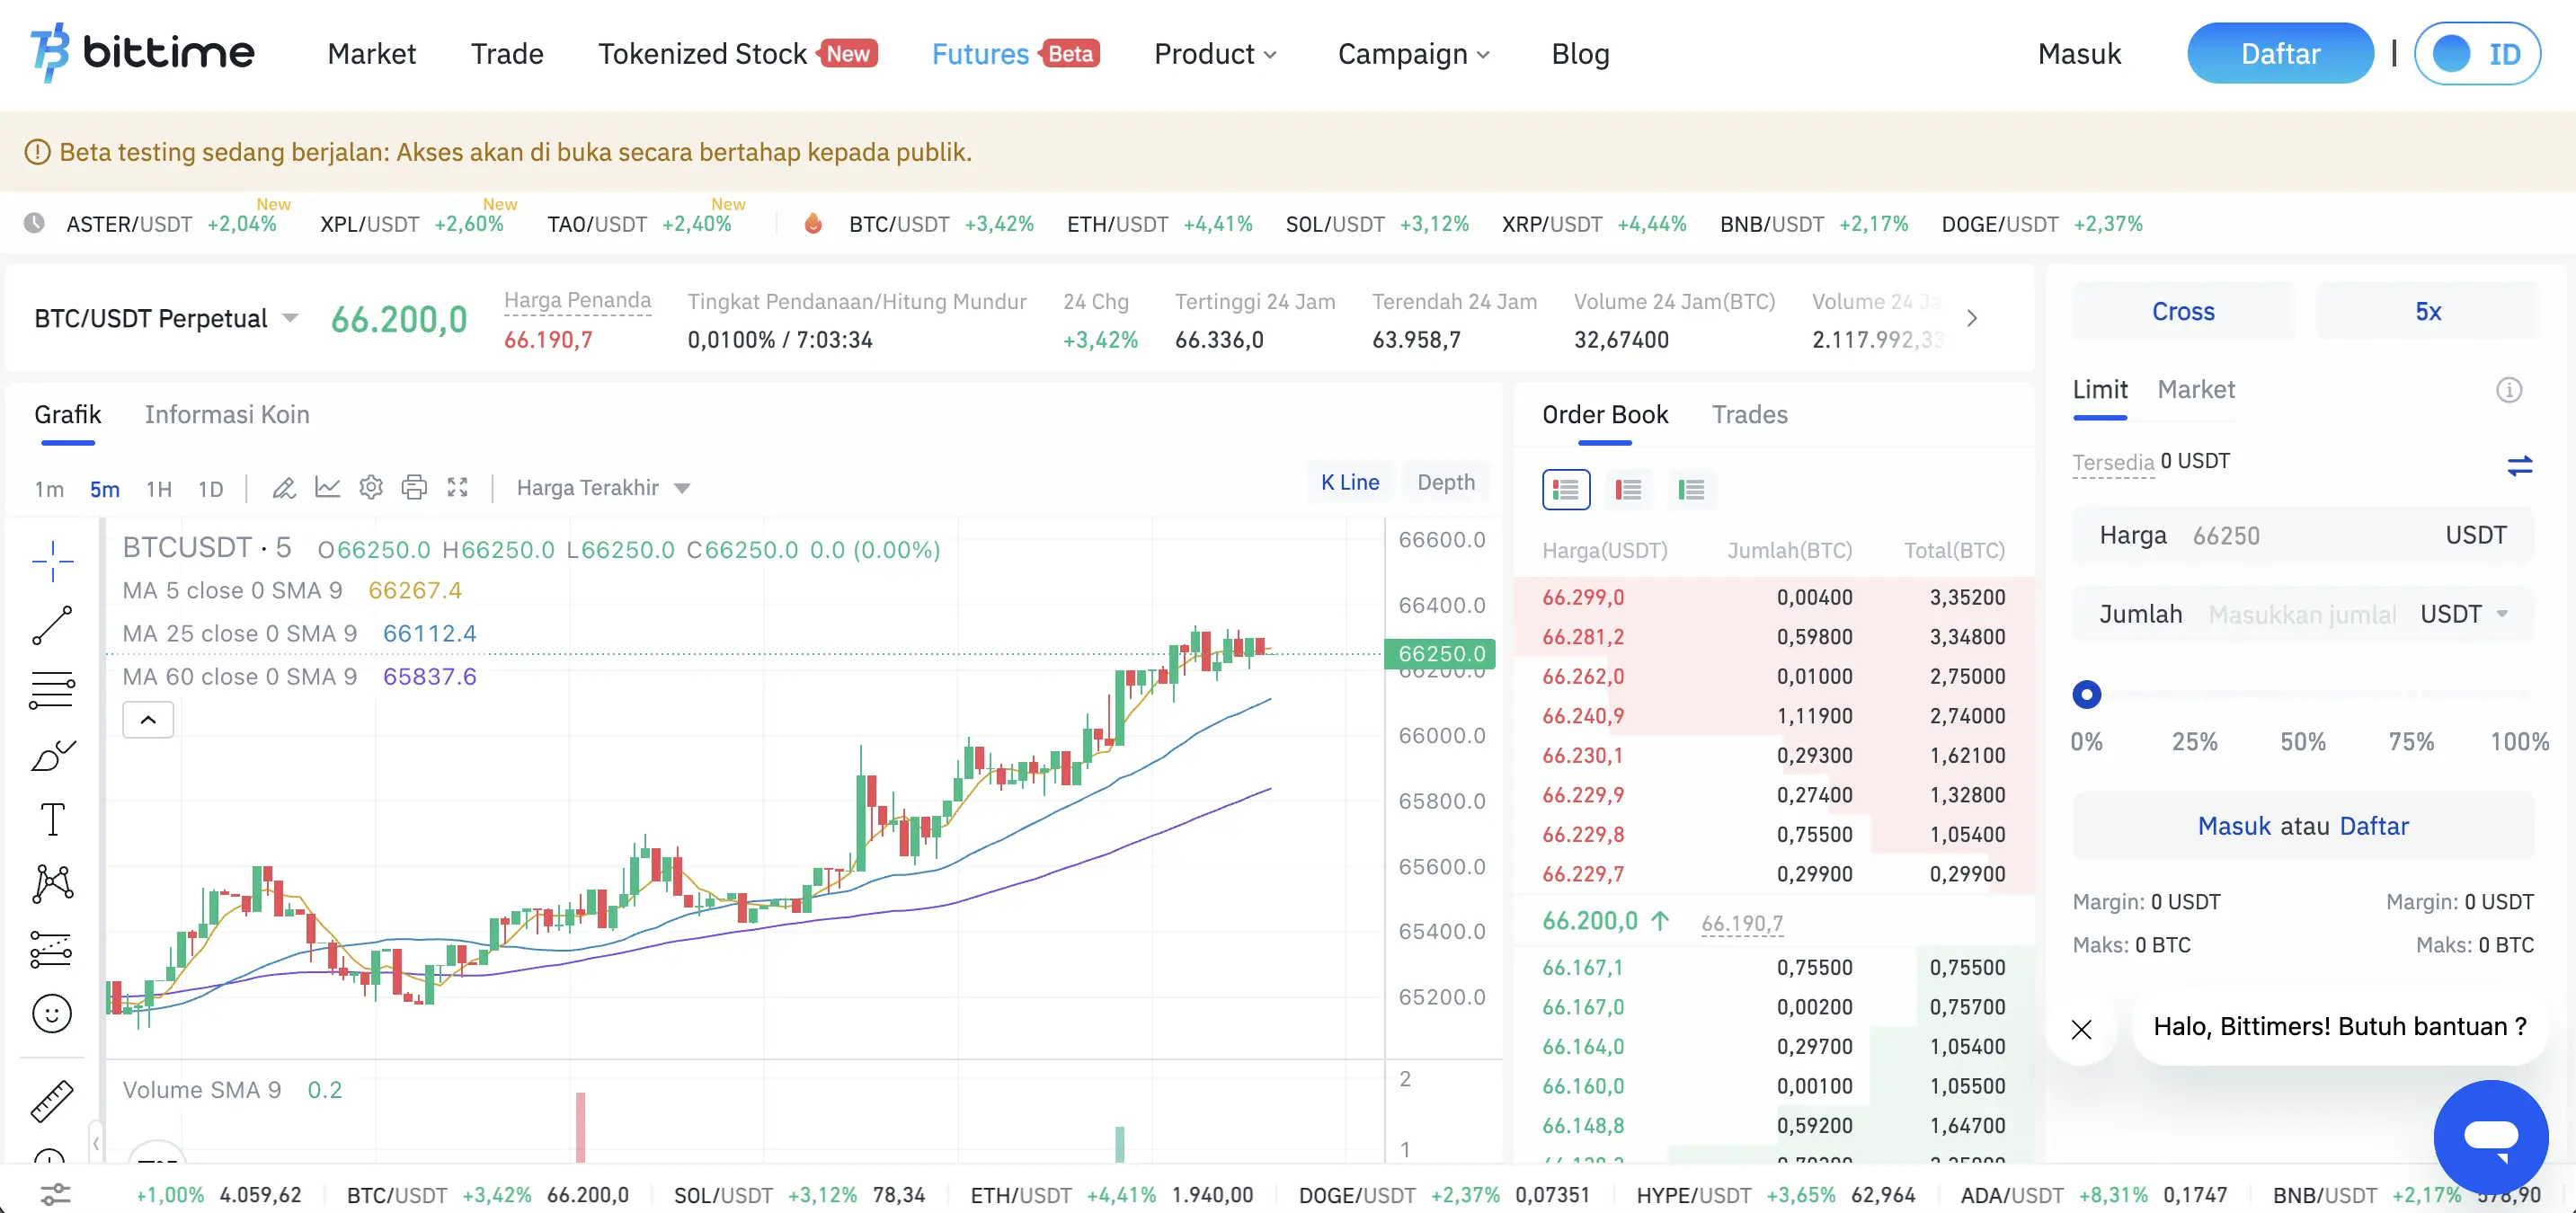Close the Halo Bittimers help popup
The width and height of the screenshot is (2576, 1213).
(2082, 1029)
